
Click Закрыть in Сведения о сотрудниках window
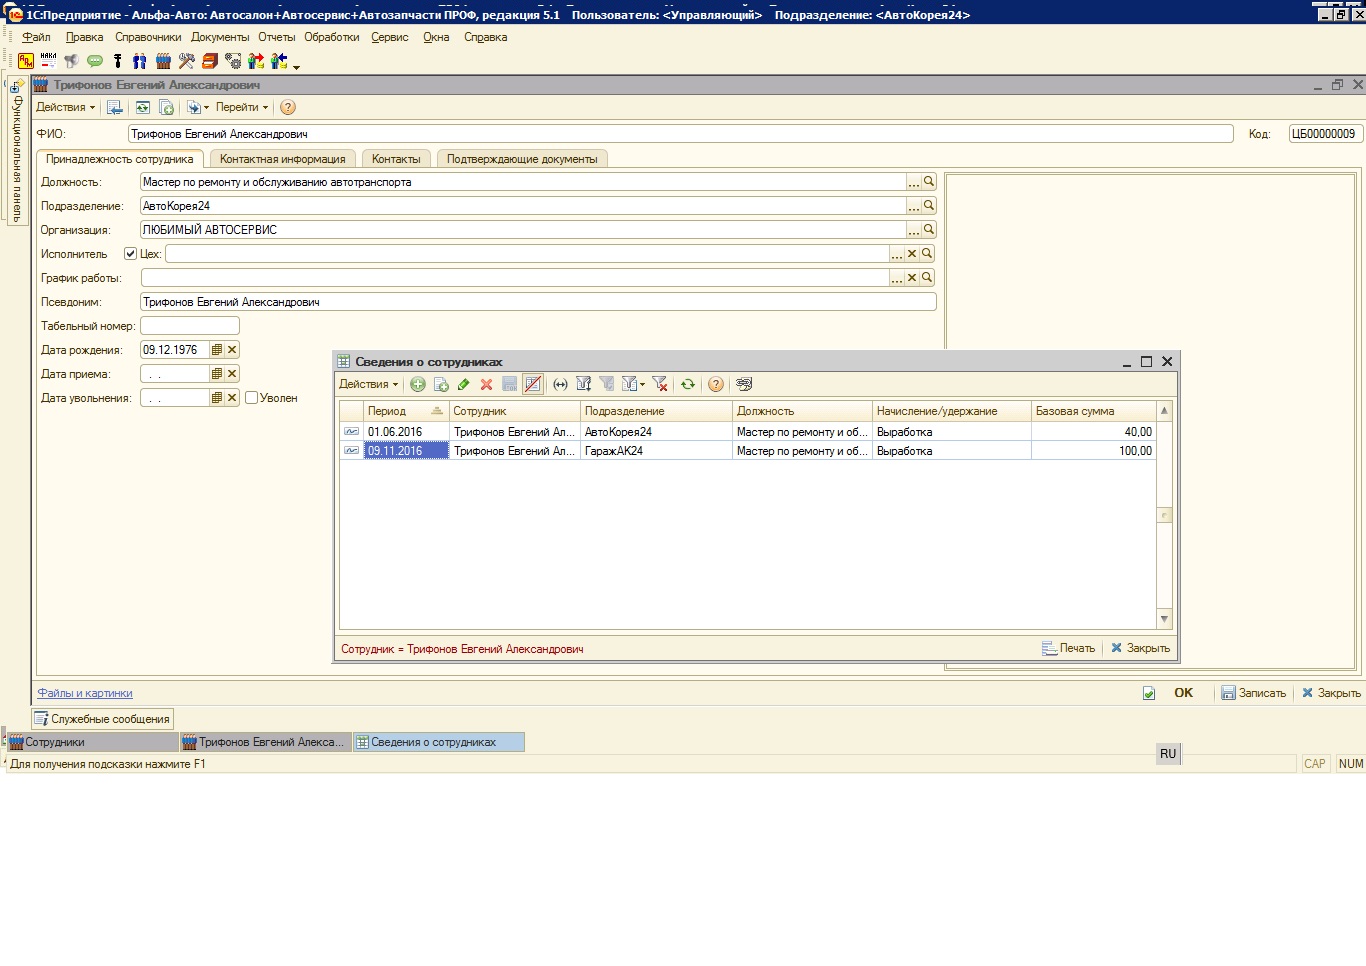1141,648
